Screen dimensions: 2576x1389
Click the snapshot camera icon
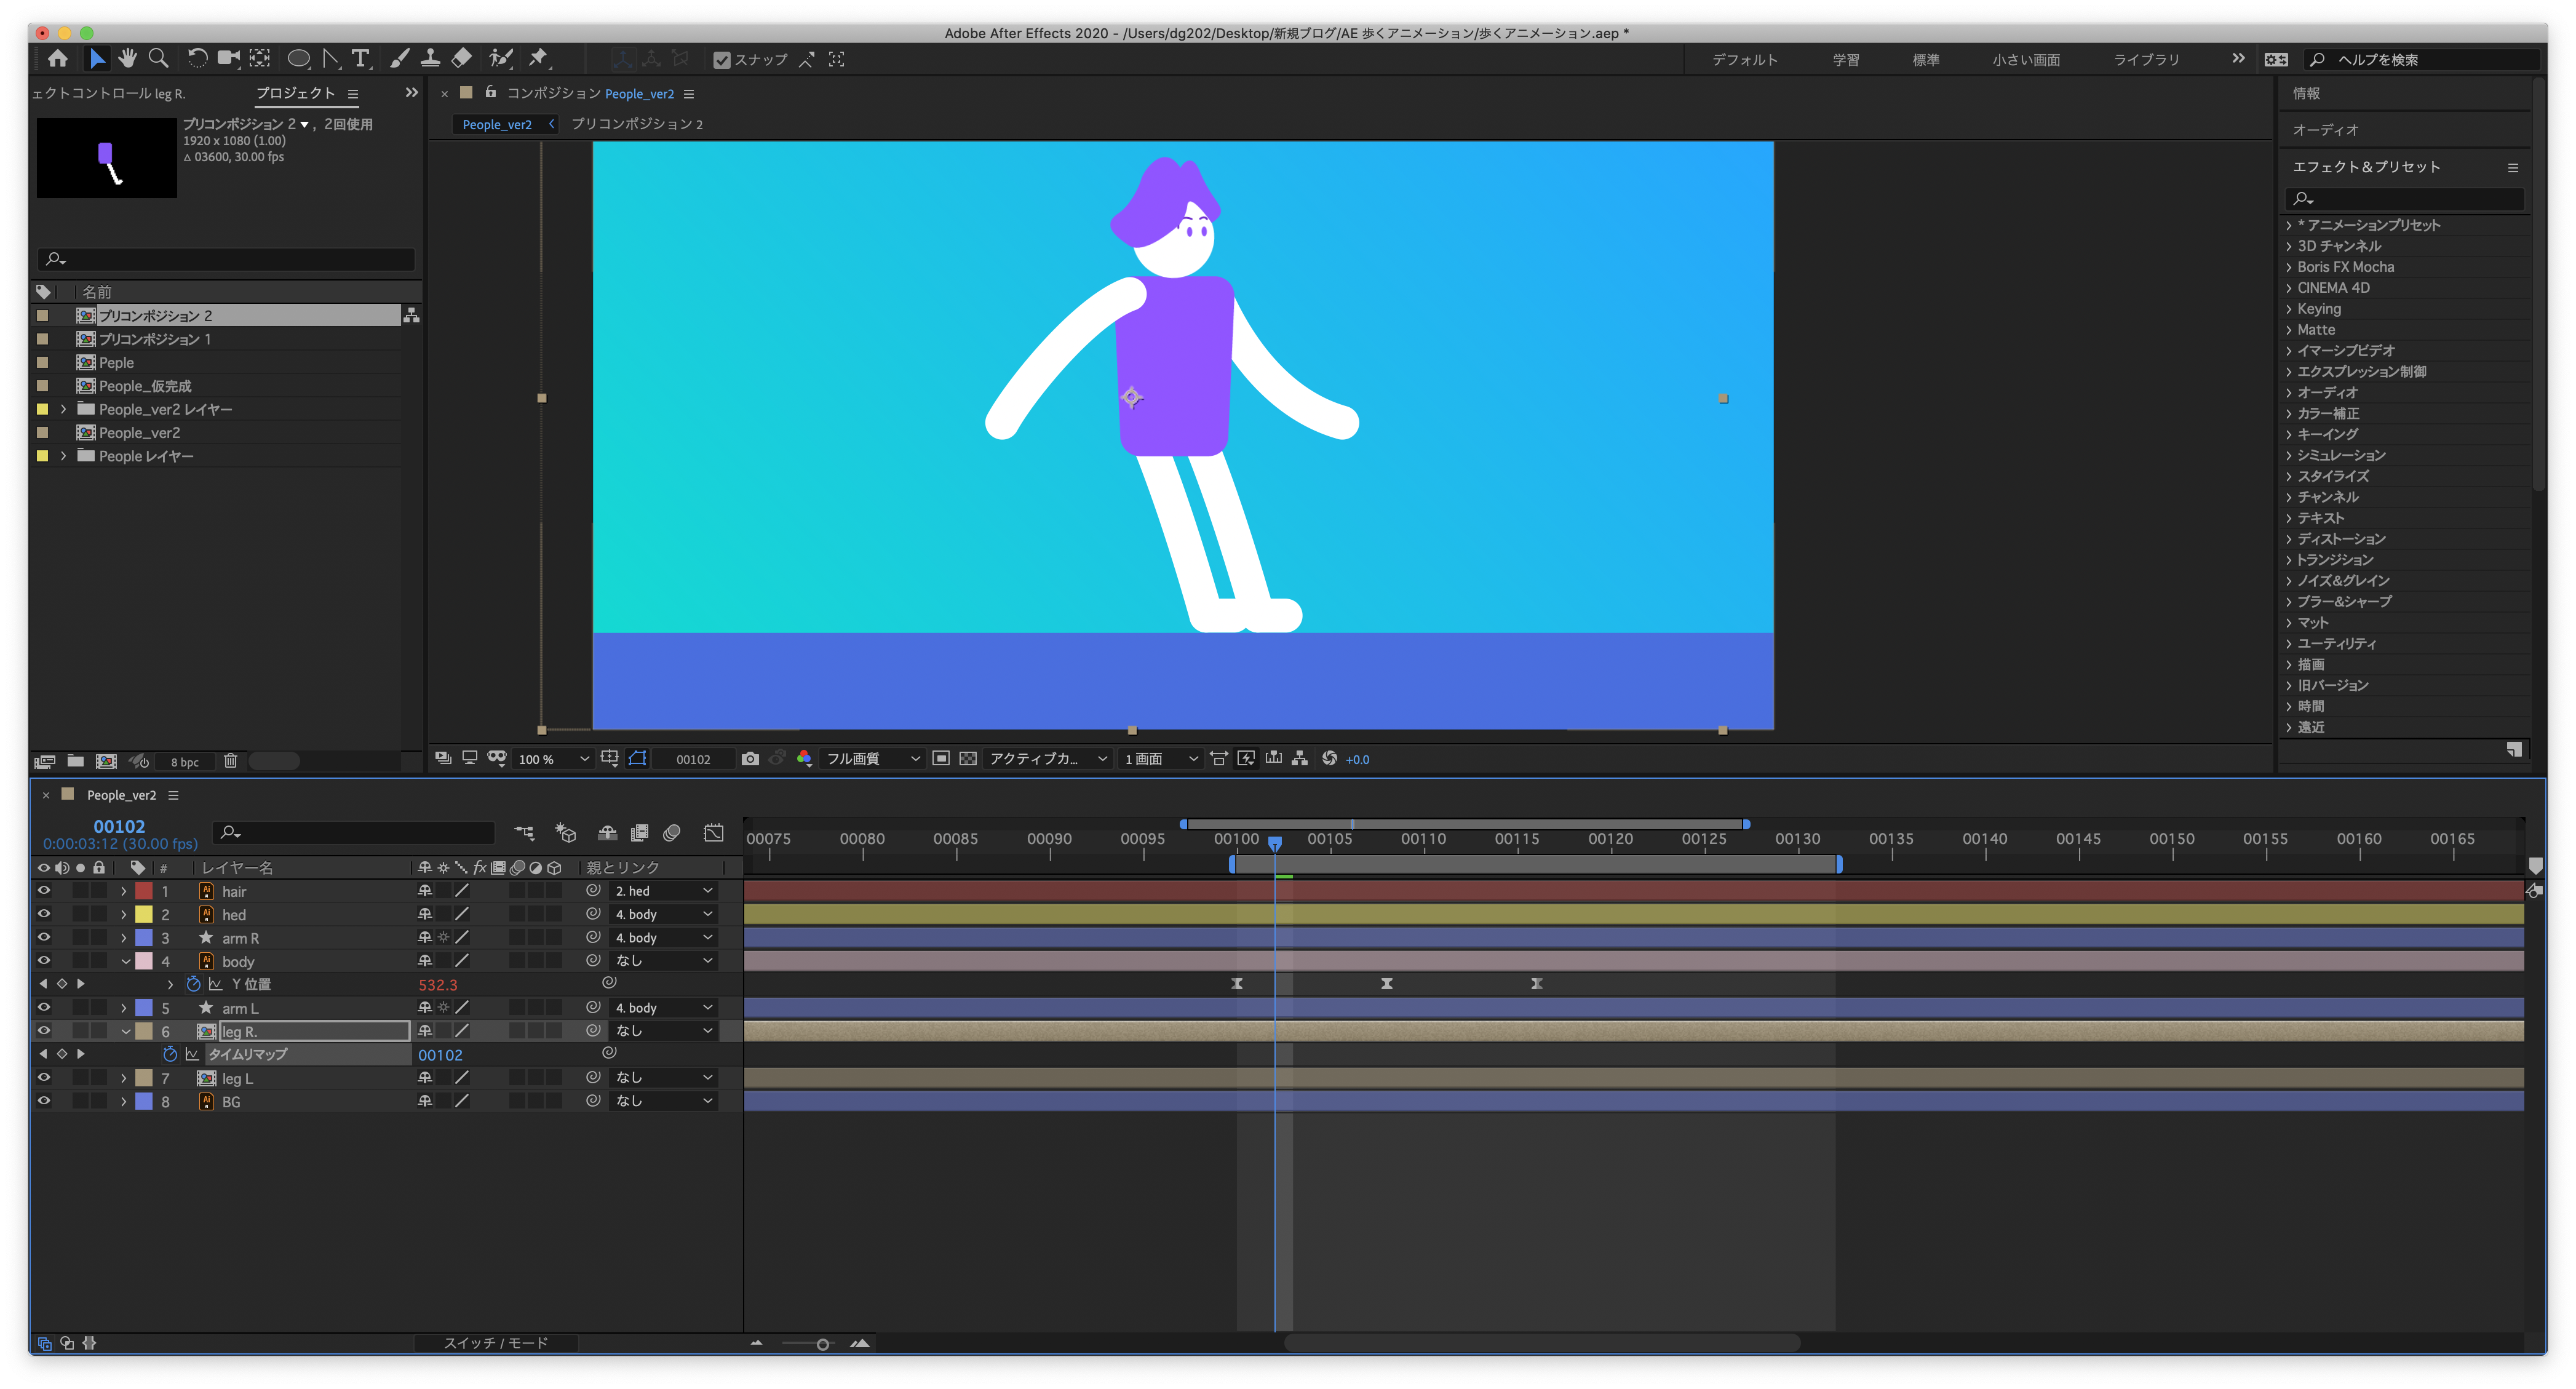(x=750, y=759)
